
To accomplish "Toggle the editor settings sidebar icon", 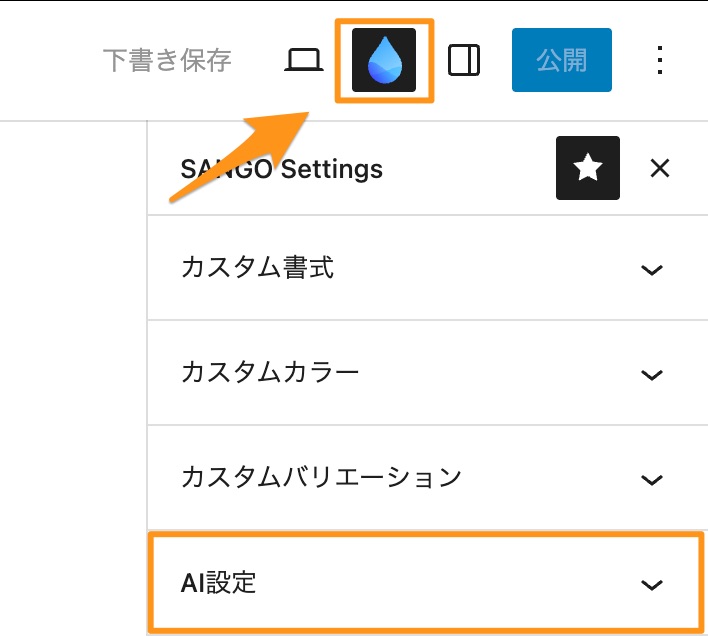I will 464,62.
